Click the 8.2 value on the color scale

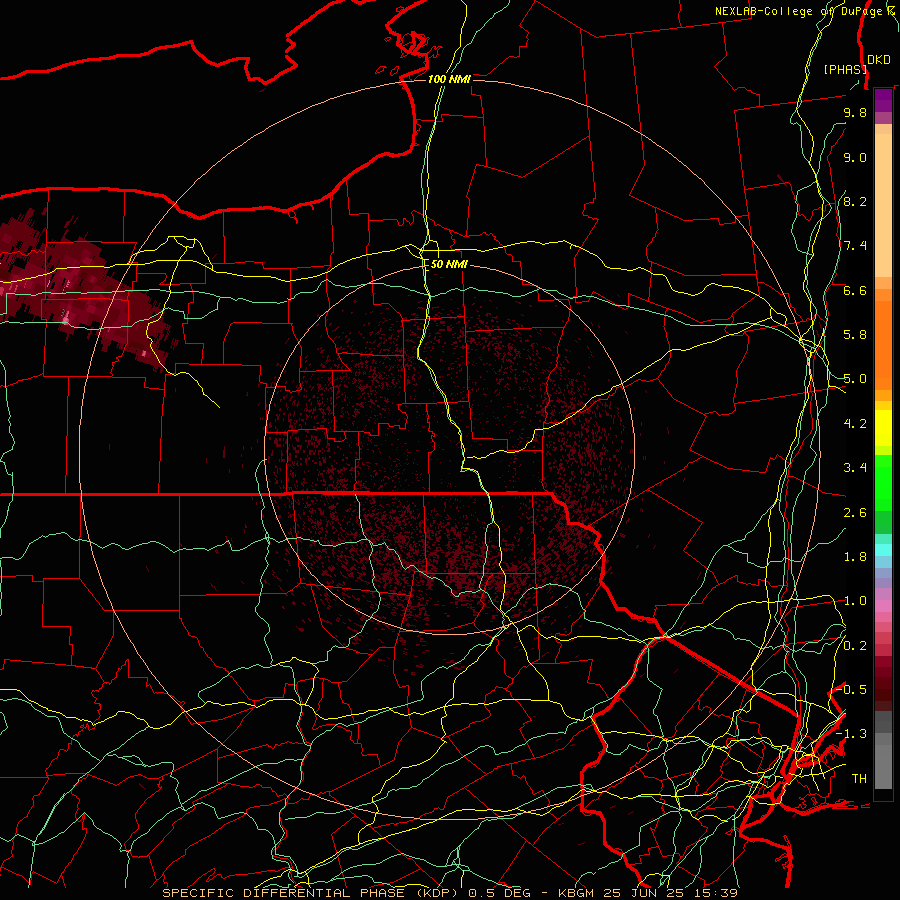855,201
